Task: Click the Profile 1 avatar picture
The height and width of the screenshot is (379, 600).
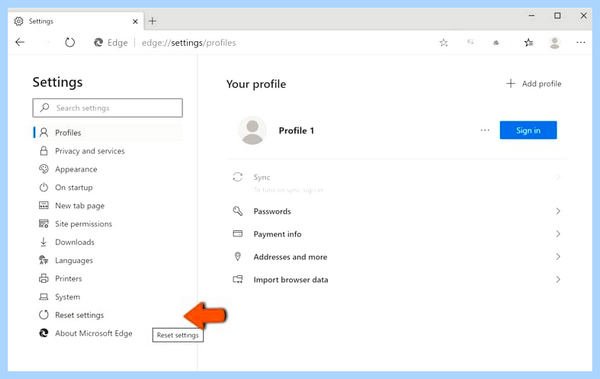Action: (x=252, y=131)
